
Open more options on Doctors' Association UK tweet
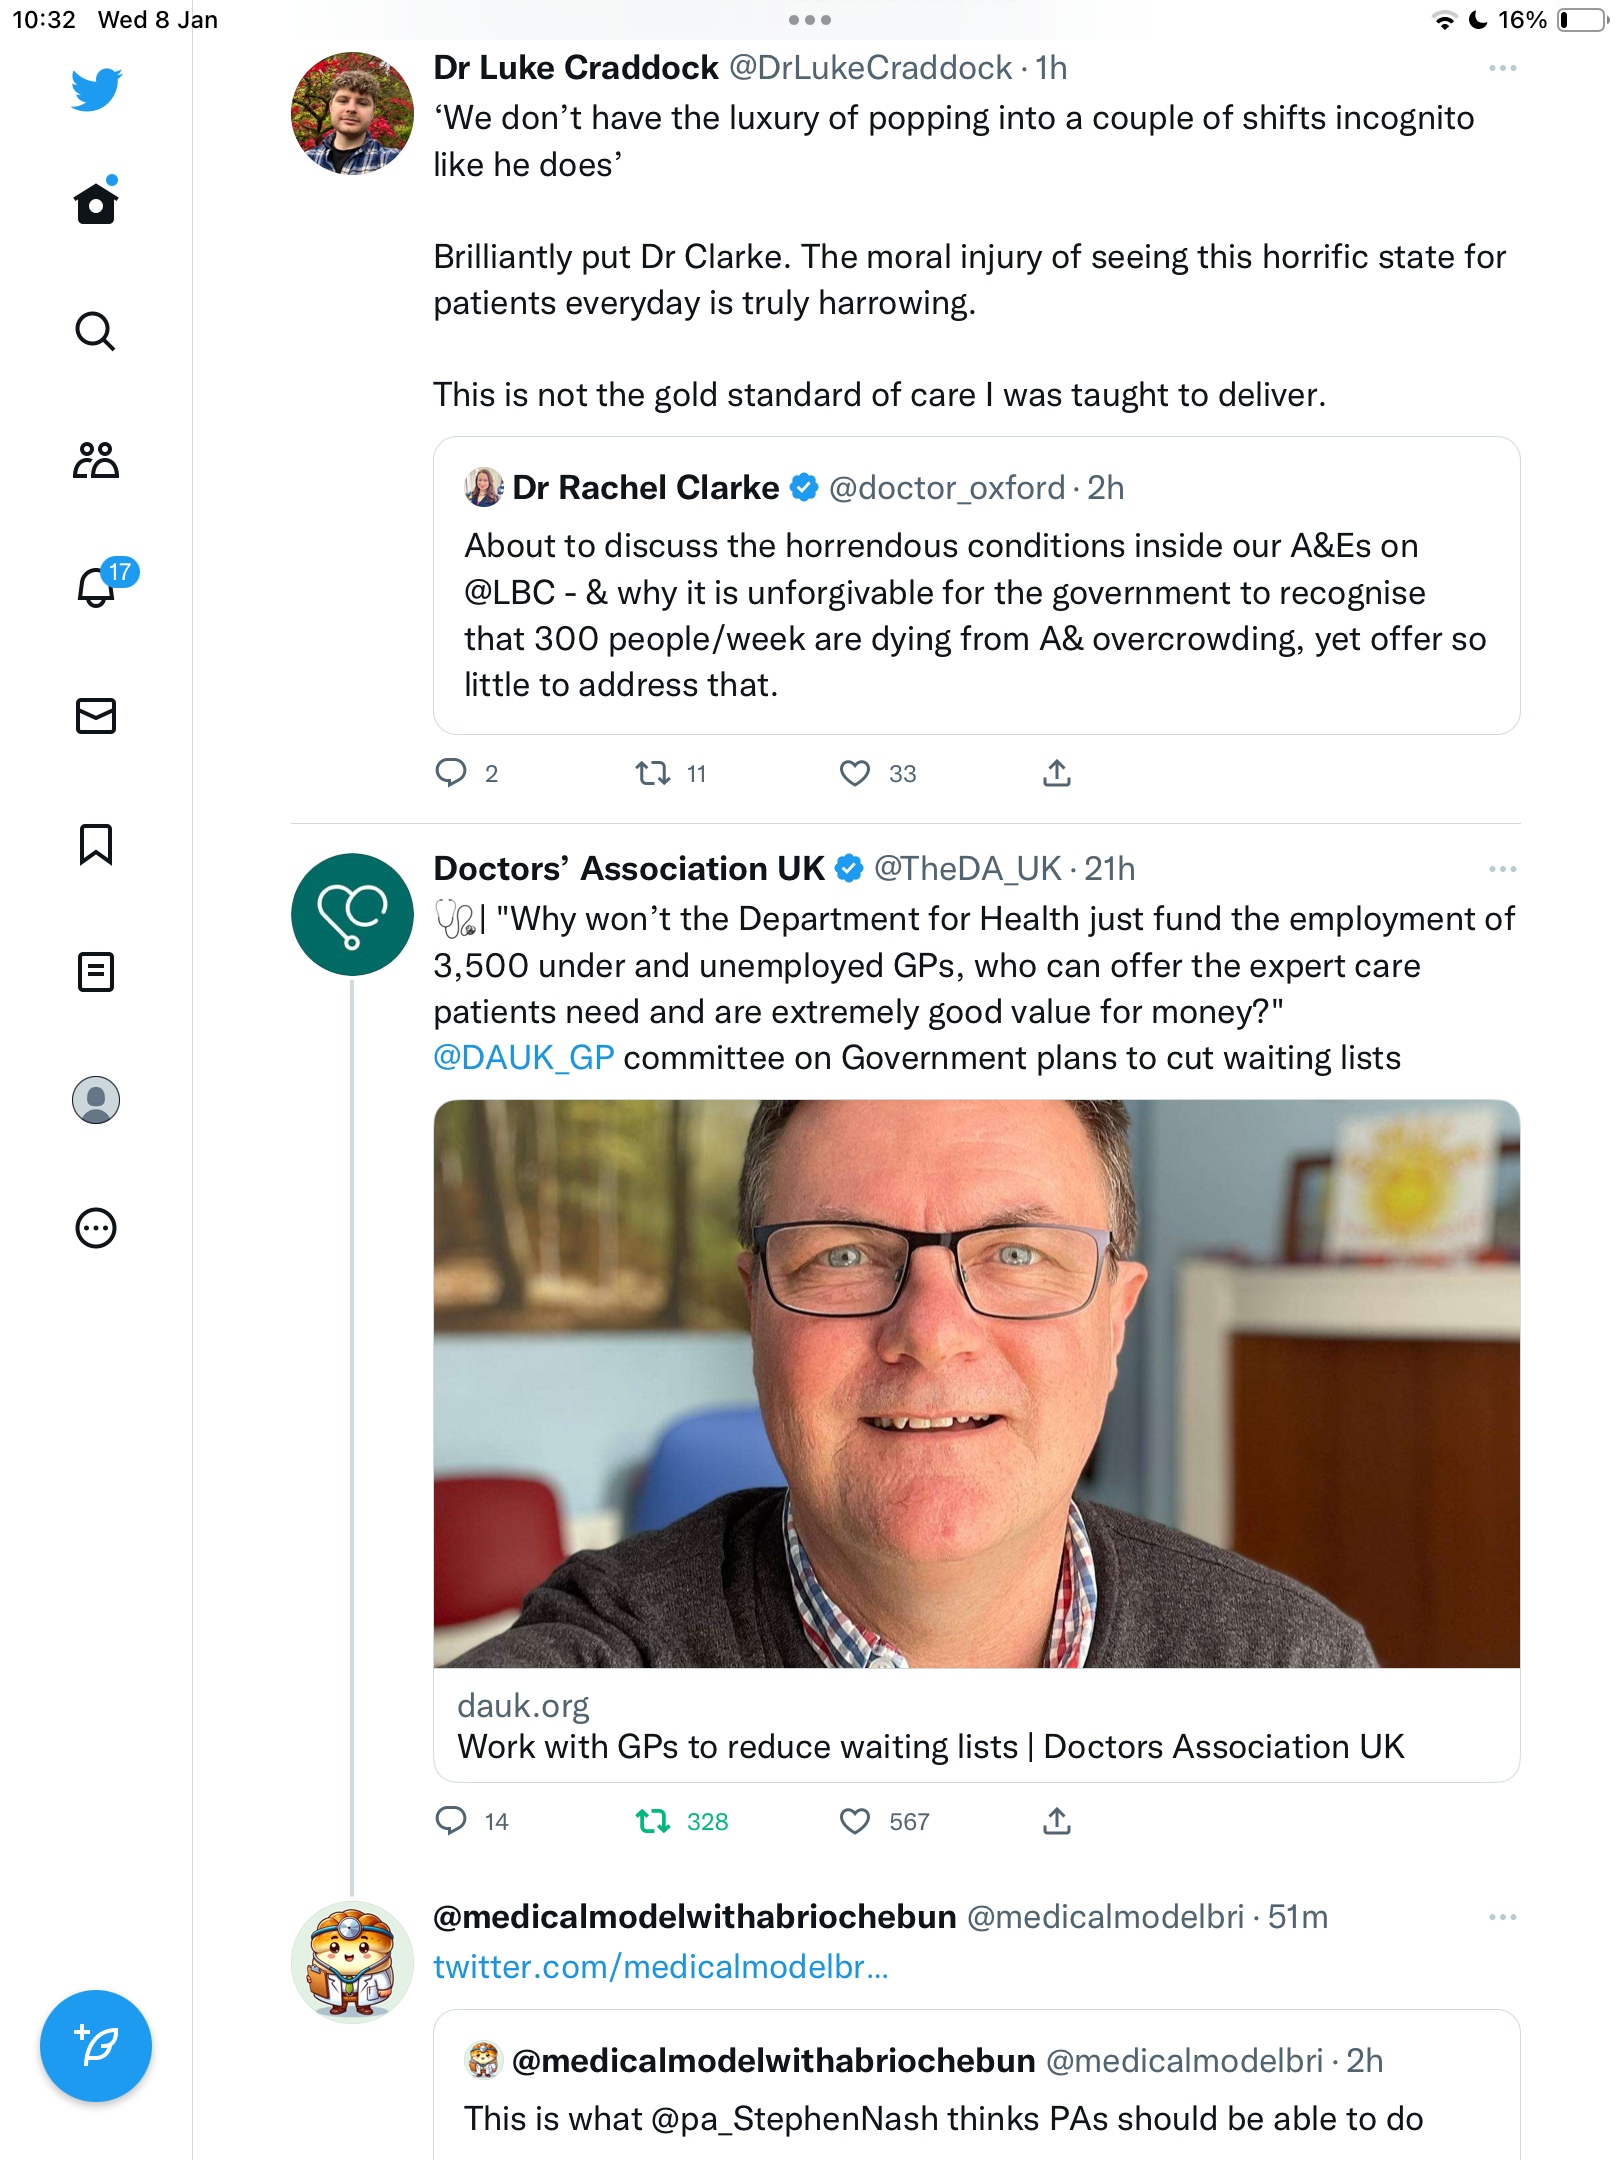(1502, 869)
